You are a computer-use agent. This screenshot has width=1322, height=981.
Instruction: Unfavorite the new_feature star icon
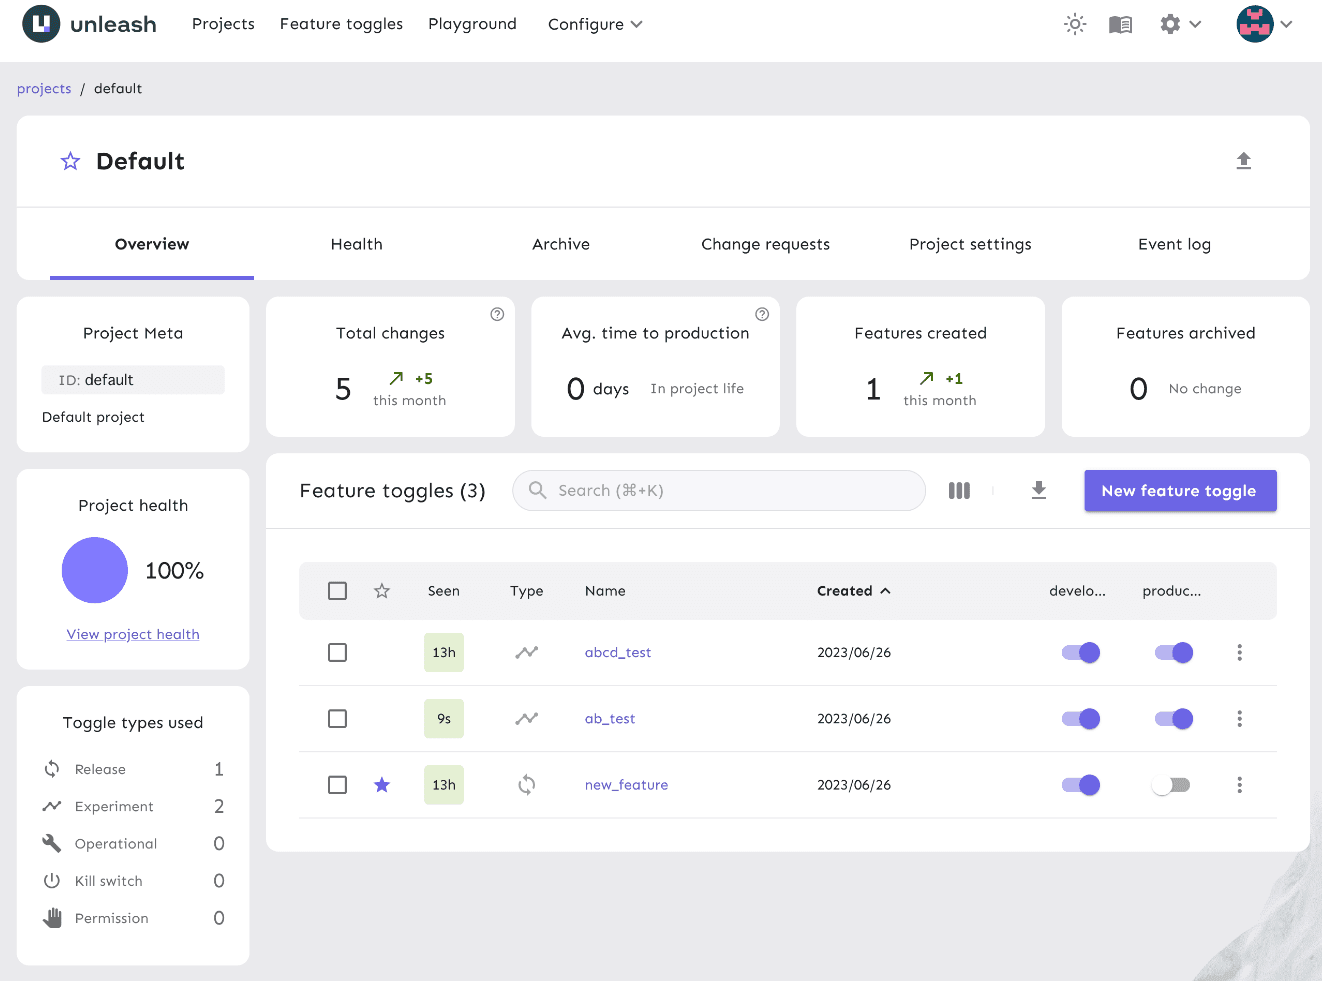(x=382, y=785)
